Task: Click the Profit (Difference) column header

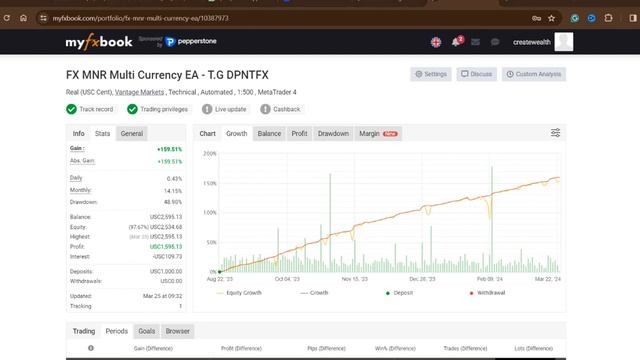Action: pos(241,349)
